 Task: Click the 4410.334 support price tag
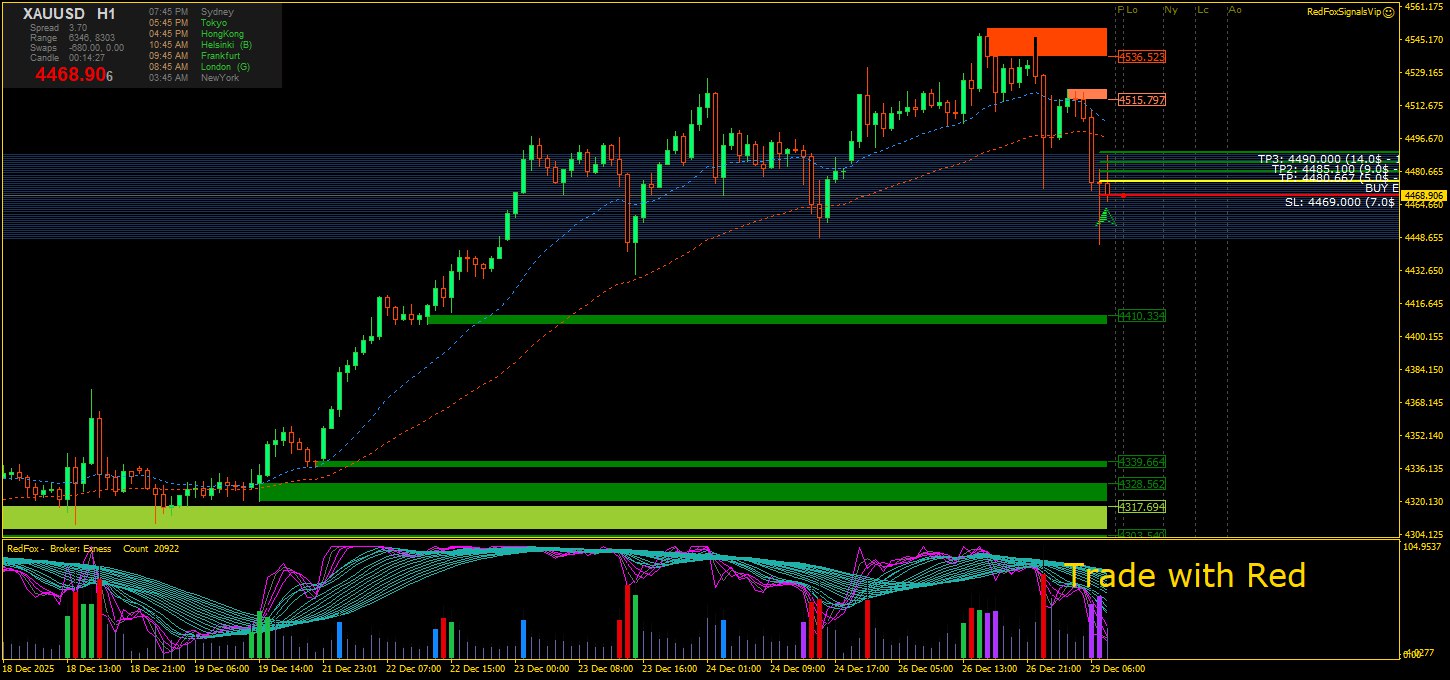[x=1142, y=316]
